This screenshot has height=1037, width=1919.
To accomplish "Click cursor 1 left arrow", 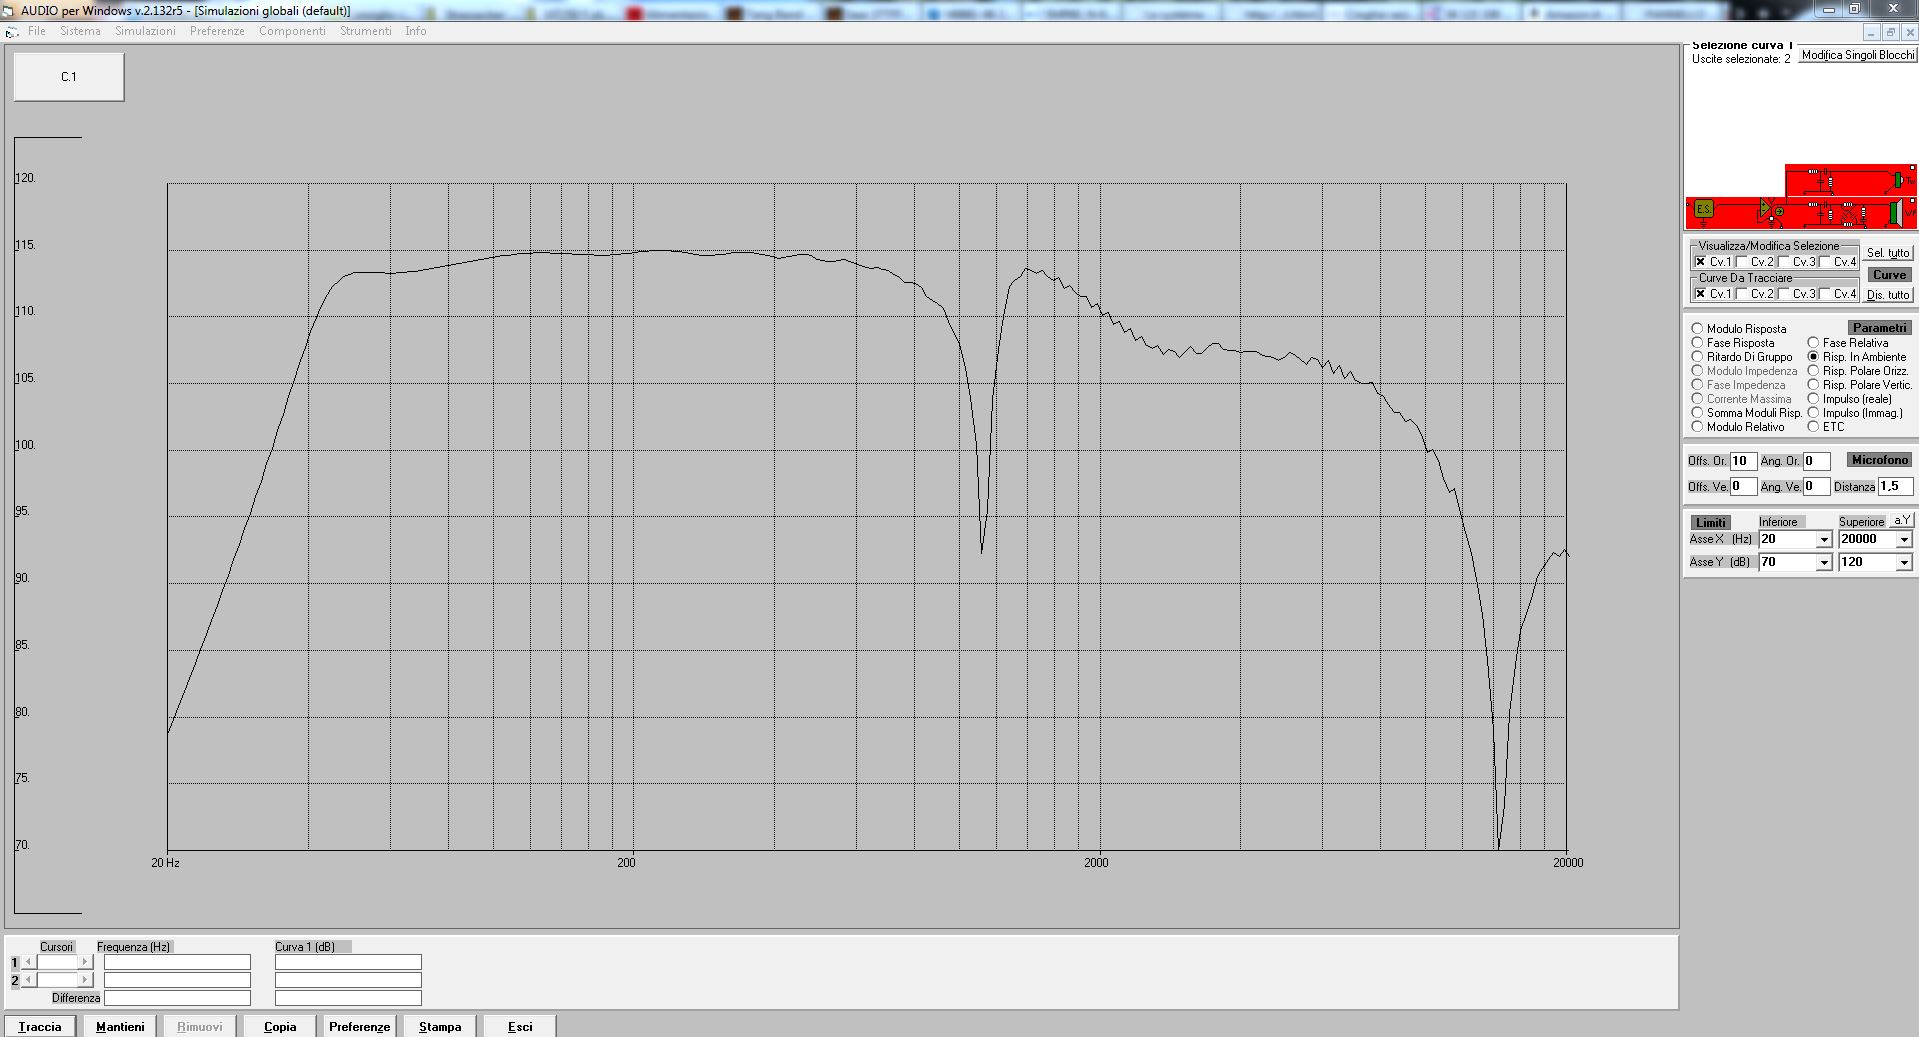I will [28, 962].
